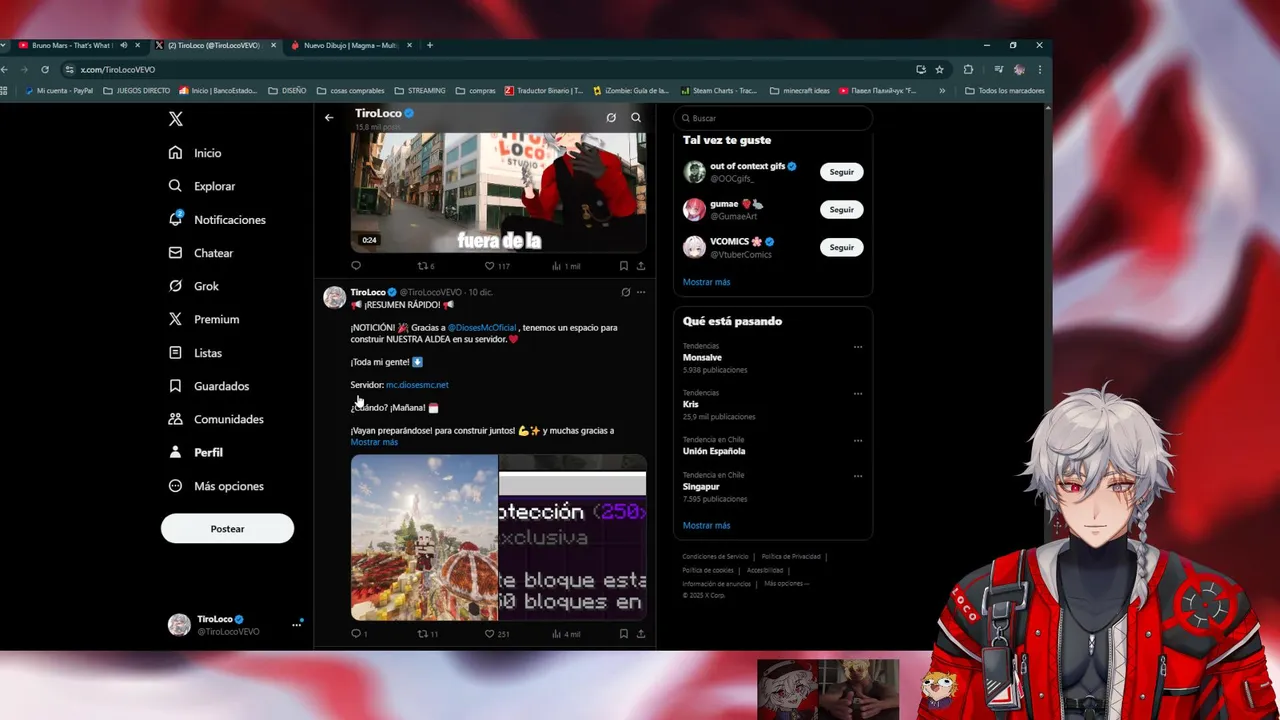Like the post with 251 likes
This screenshot has width=1280, height=720.
click(497, 634)
